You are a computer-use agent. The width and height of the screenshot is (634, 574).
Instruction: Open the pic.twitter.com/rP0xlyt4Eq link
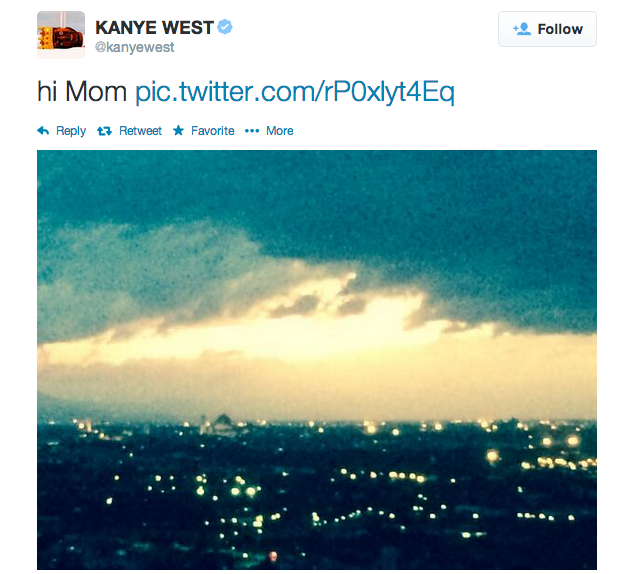(295, 93)
